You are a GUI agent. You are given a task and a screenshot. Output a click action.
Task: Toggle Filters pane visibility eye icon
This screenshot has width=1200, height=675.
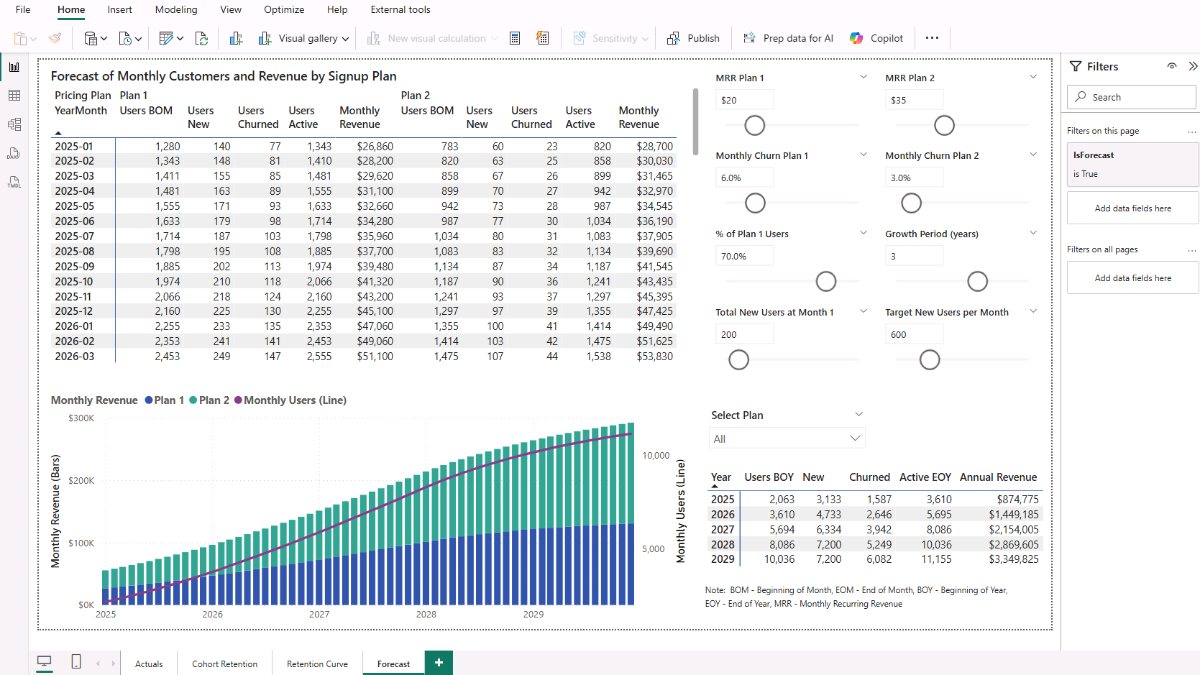click(x=1171, y=66)
